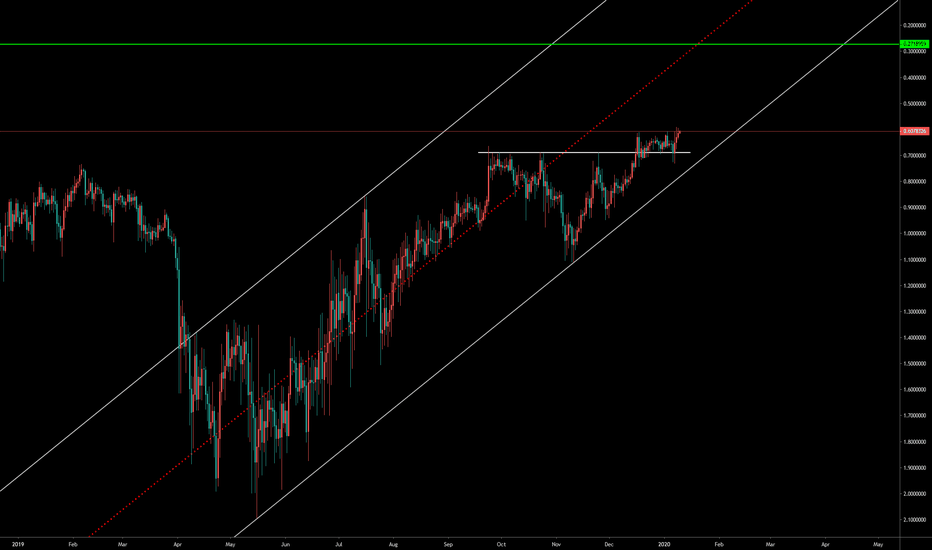Click the 1.5000000 price axis label
Screen dimensions: 932x550
(915, 364)
